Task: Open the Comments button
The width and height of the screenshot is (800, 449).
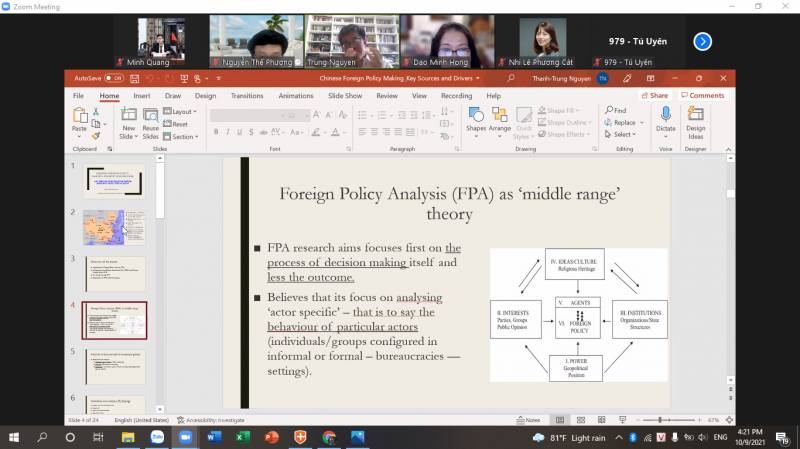Action: [702, 96]
